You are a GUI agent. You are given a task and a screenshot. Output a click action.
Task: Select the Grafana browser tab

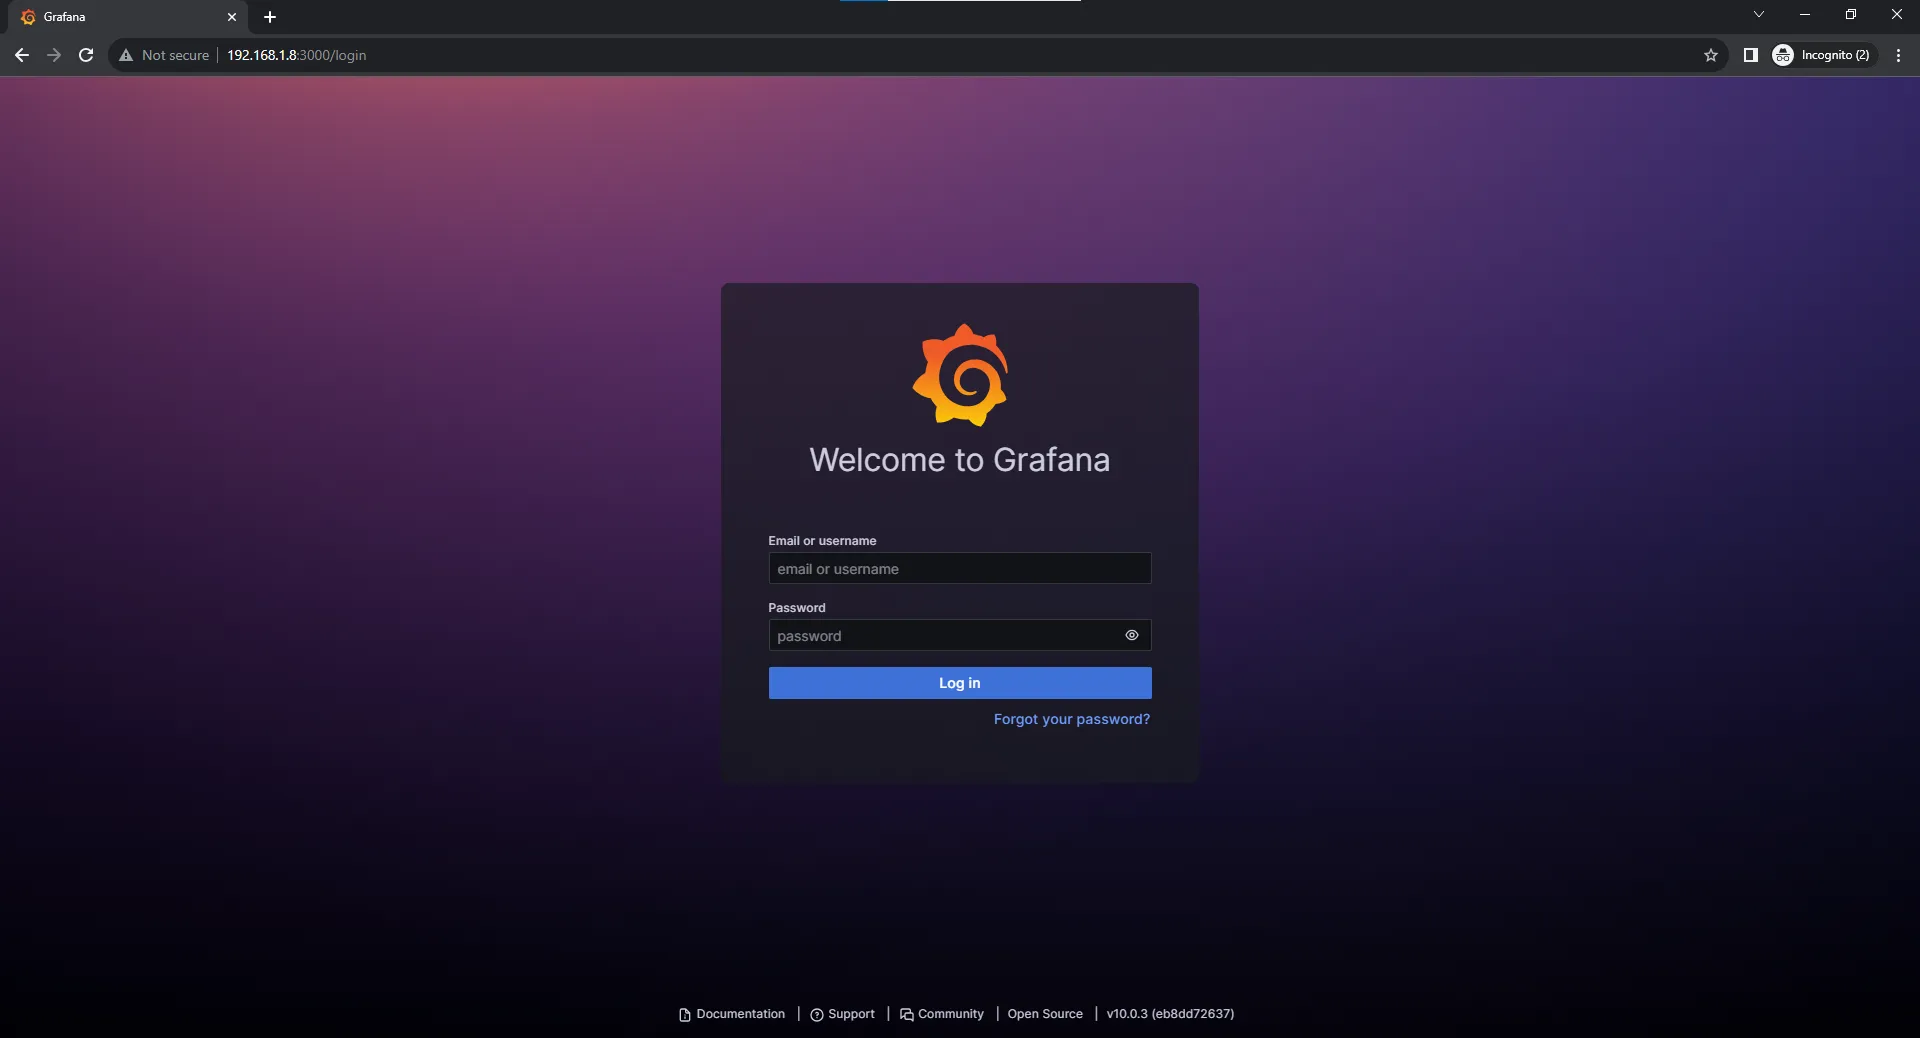[130, 17]
